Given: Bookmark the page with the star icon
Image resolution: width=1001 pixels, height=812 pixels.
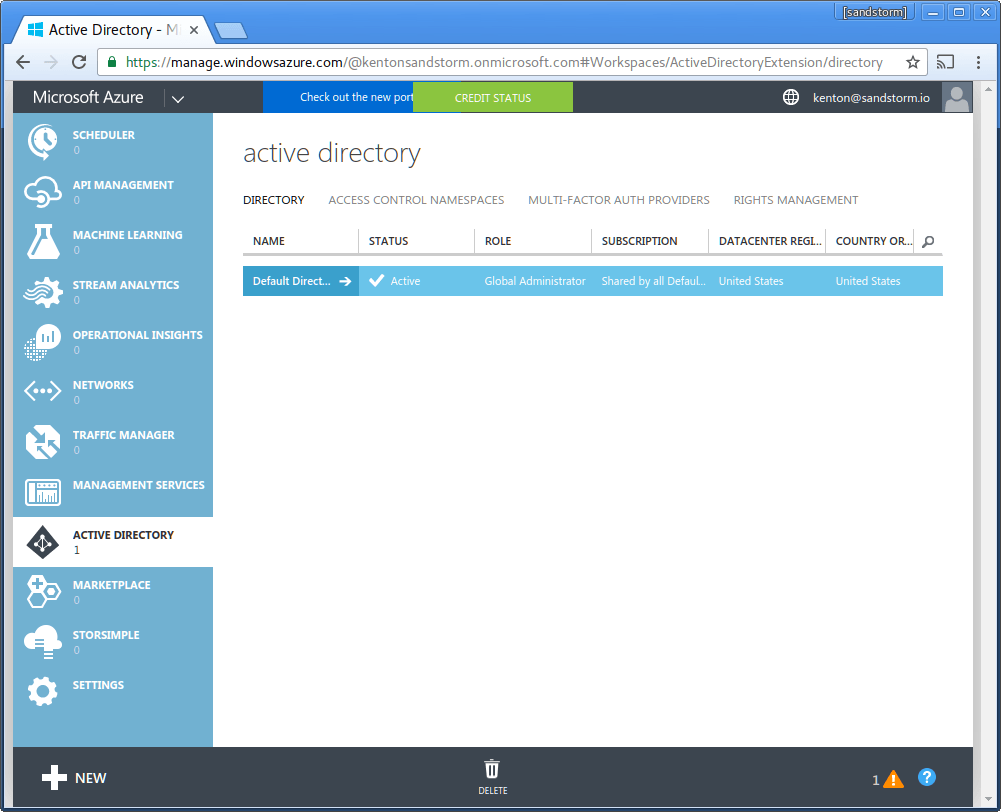Looking at the screenshot, I should 912,62.
